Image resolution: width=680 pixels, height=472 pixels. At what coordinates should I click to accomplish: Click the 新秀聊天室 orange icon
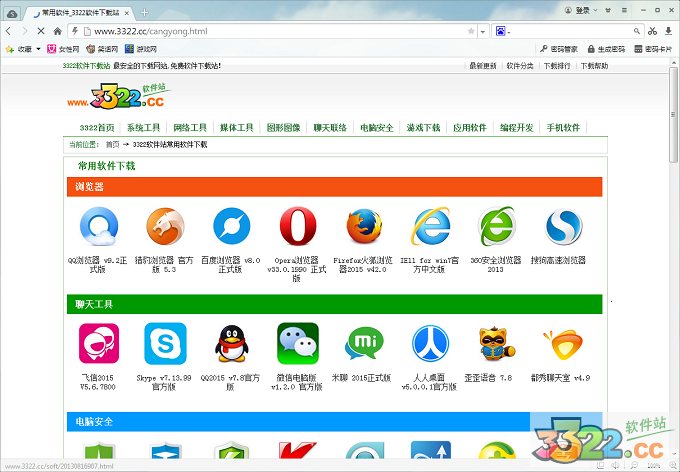coord(563,344)
